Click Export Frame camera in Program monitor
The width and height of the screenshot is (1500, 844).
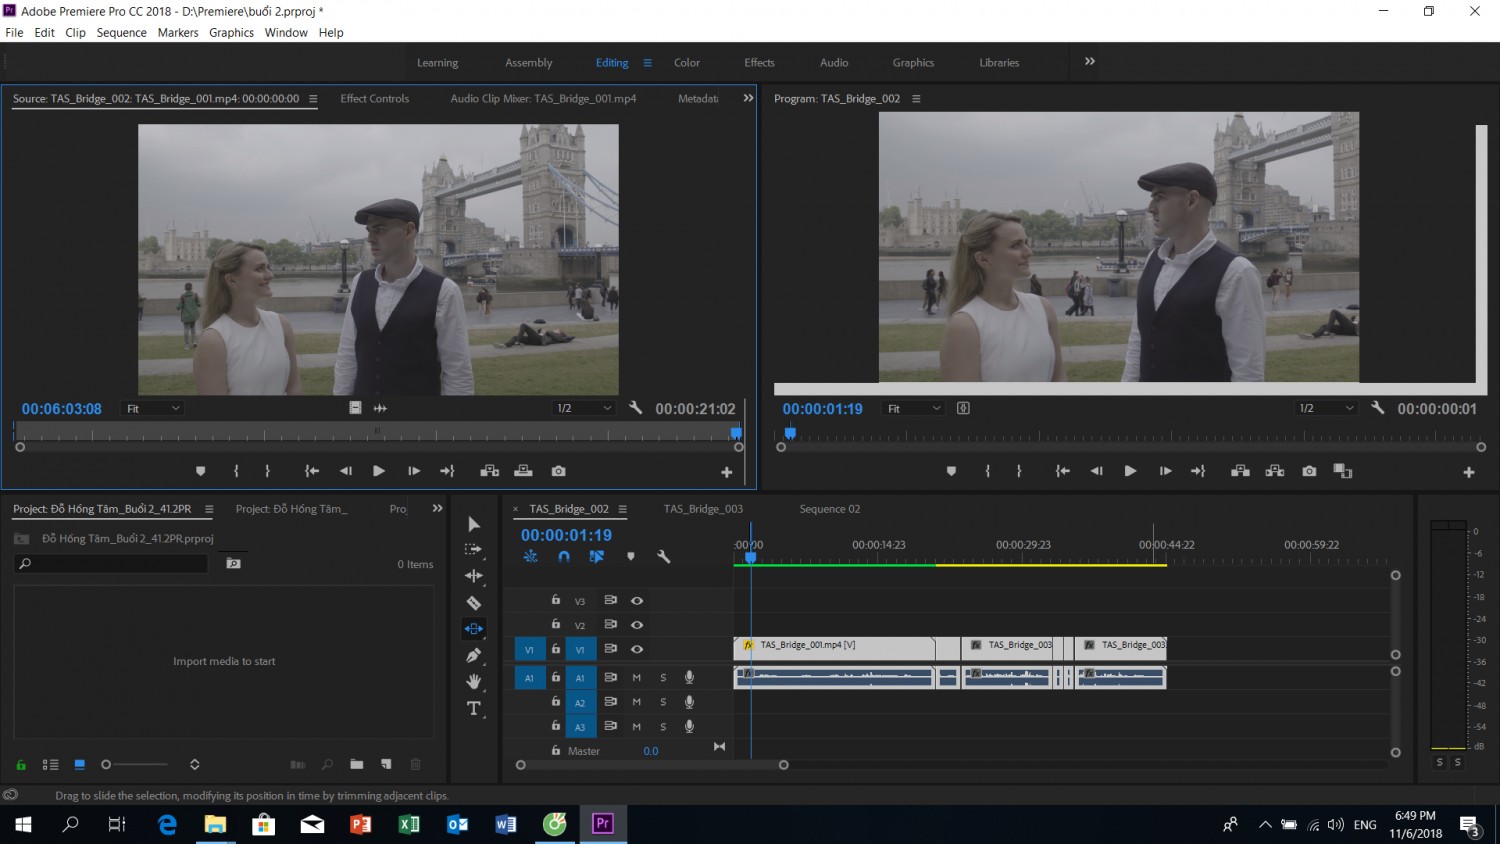point(1309,471)
